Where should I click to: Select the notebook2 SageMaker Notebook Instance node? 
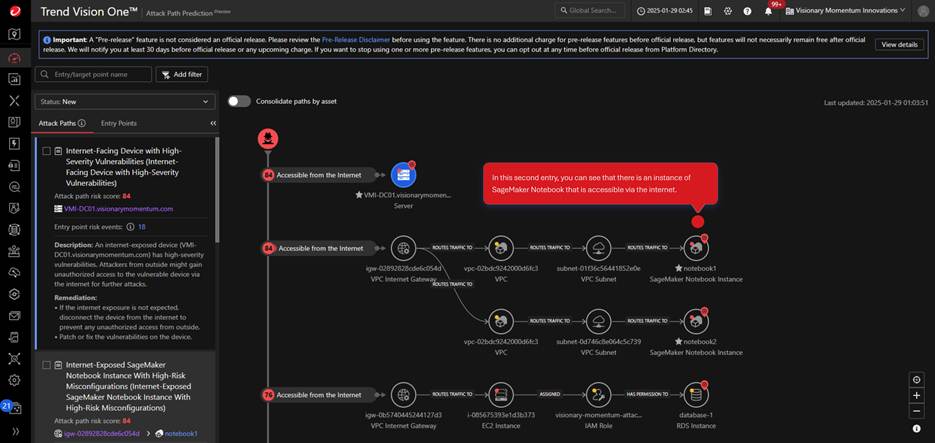[696, 321]
